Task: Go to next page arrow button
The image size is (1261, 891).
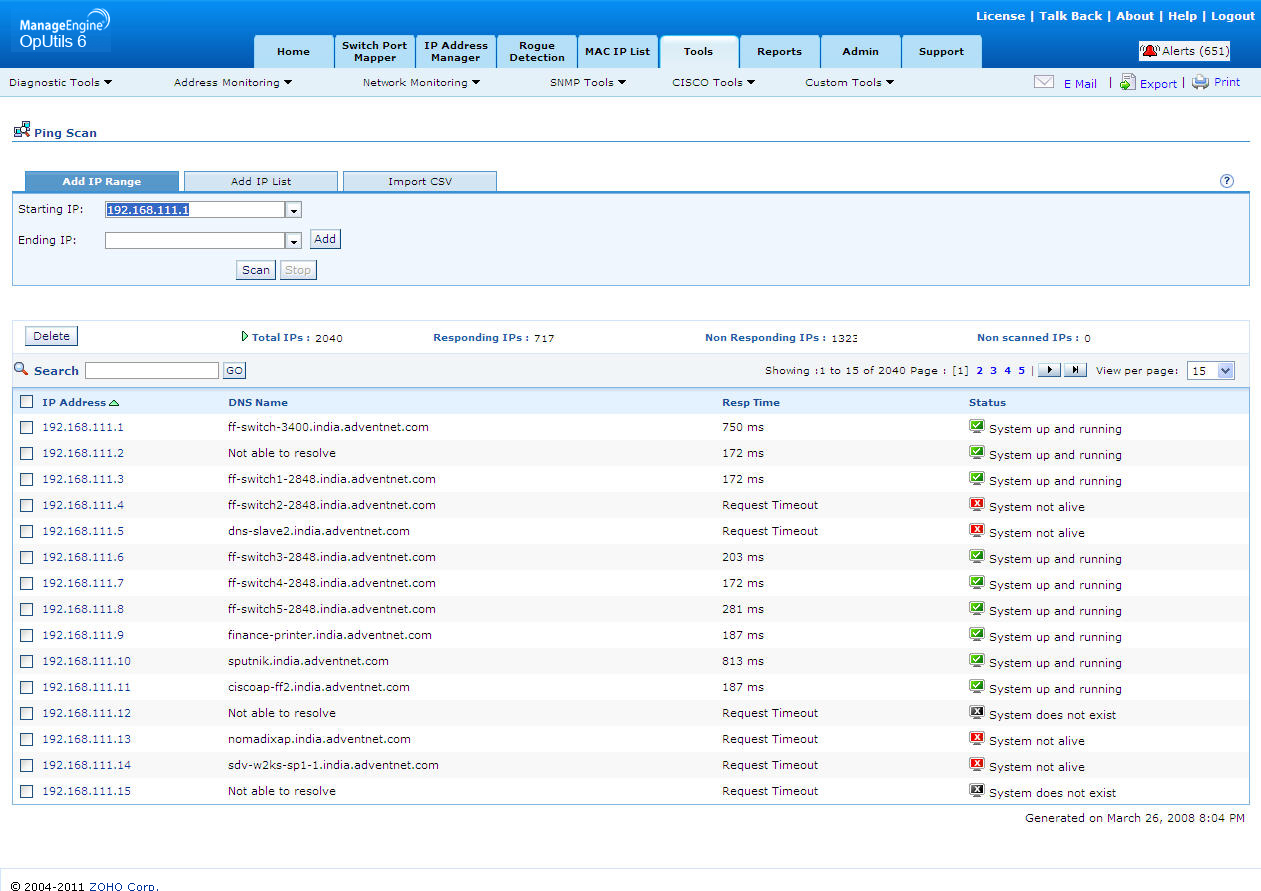Action: click(x=1048, y=370)
